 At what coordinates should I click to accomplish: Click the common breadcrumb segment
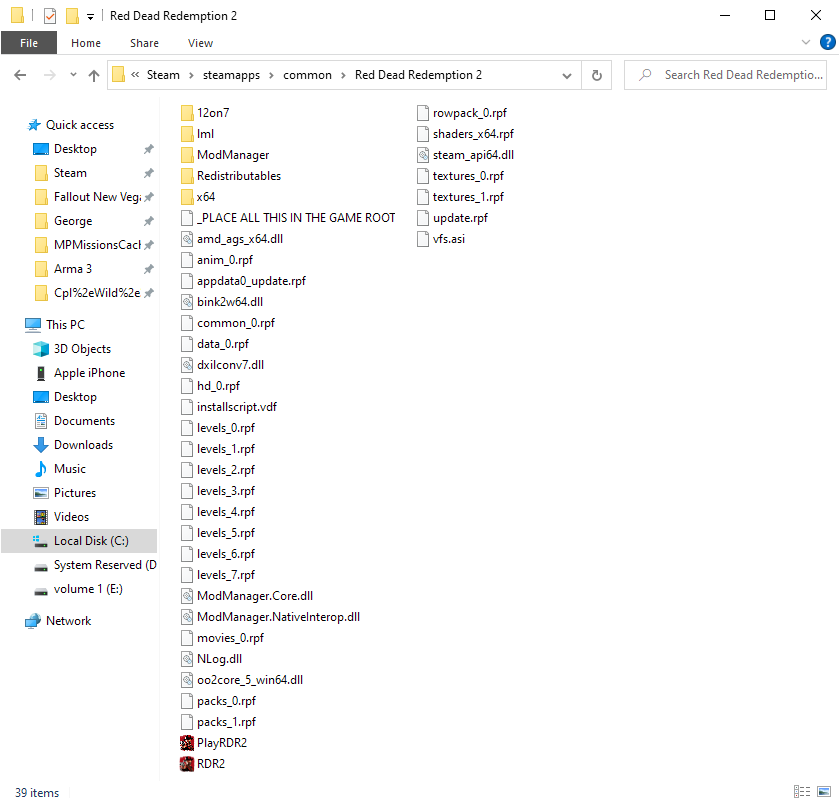(x=307, y=75)
